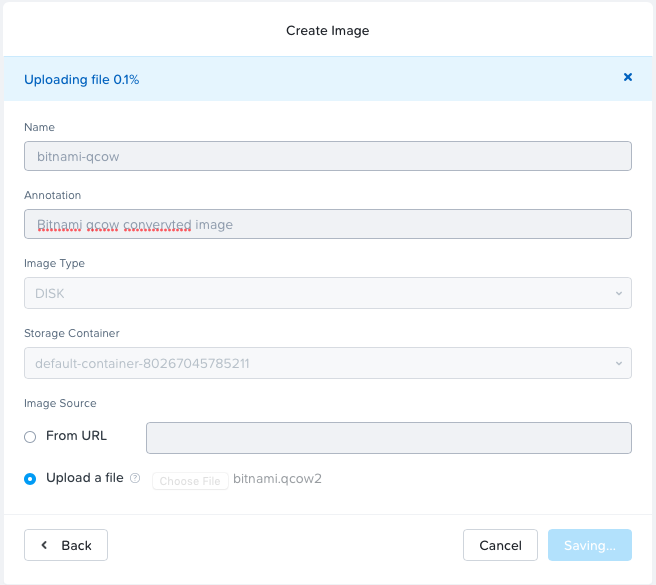The image size is (656, 585).
Task: Click the From URL text input box
Action: 389,438
